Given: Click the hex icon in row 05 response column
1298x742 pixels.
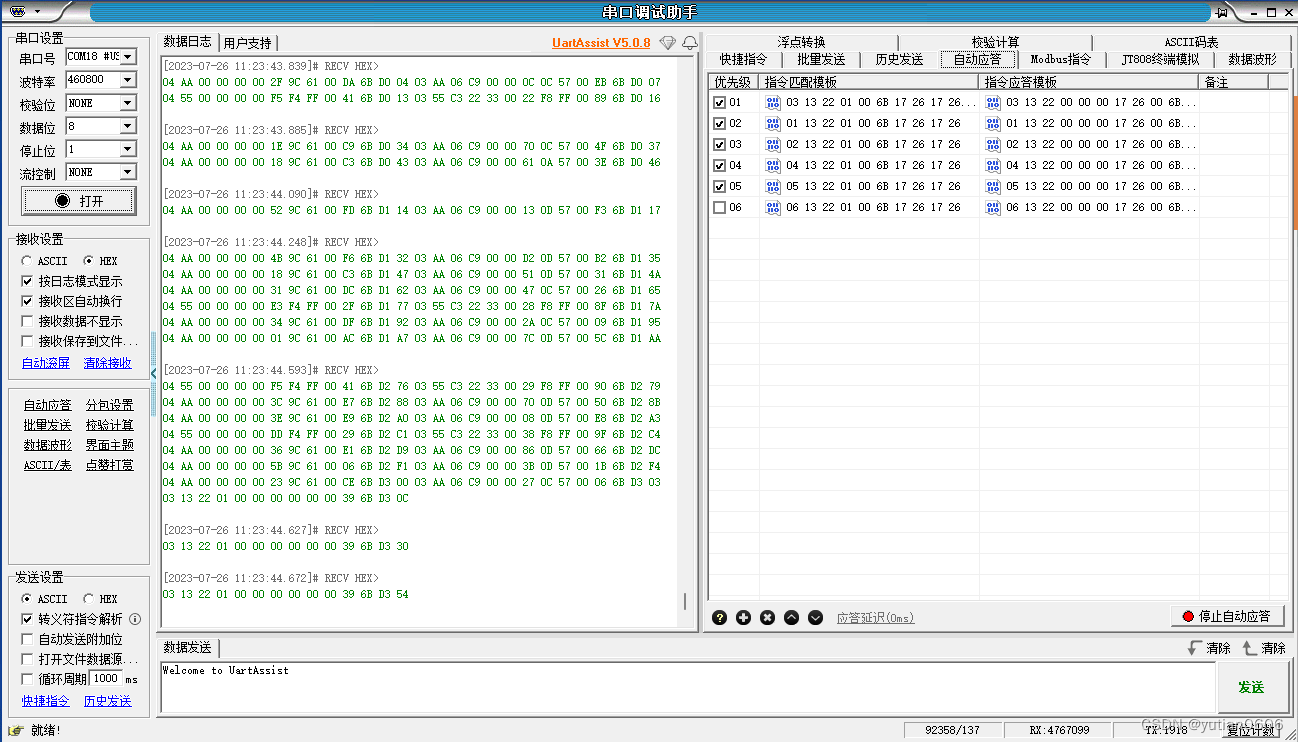Looking at the screenshot, I should 993,186.
